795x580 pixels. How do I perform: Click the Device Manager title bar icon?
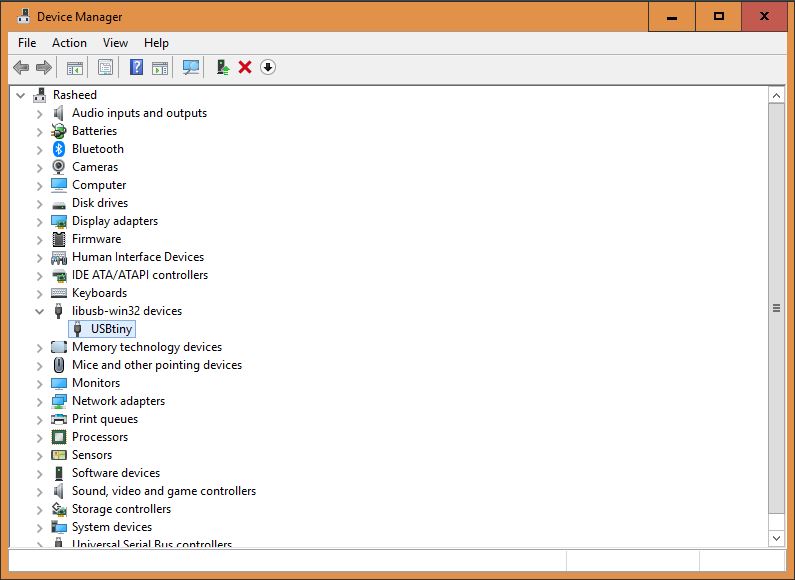click(23, 16)
